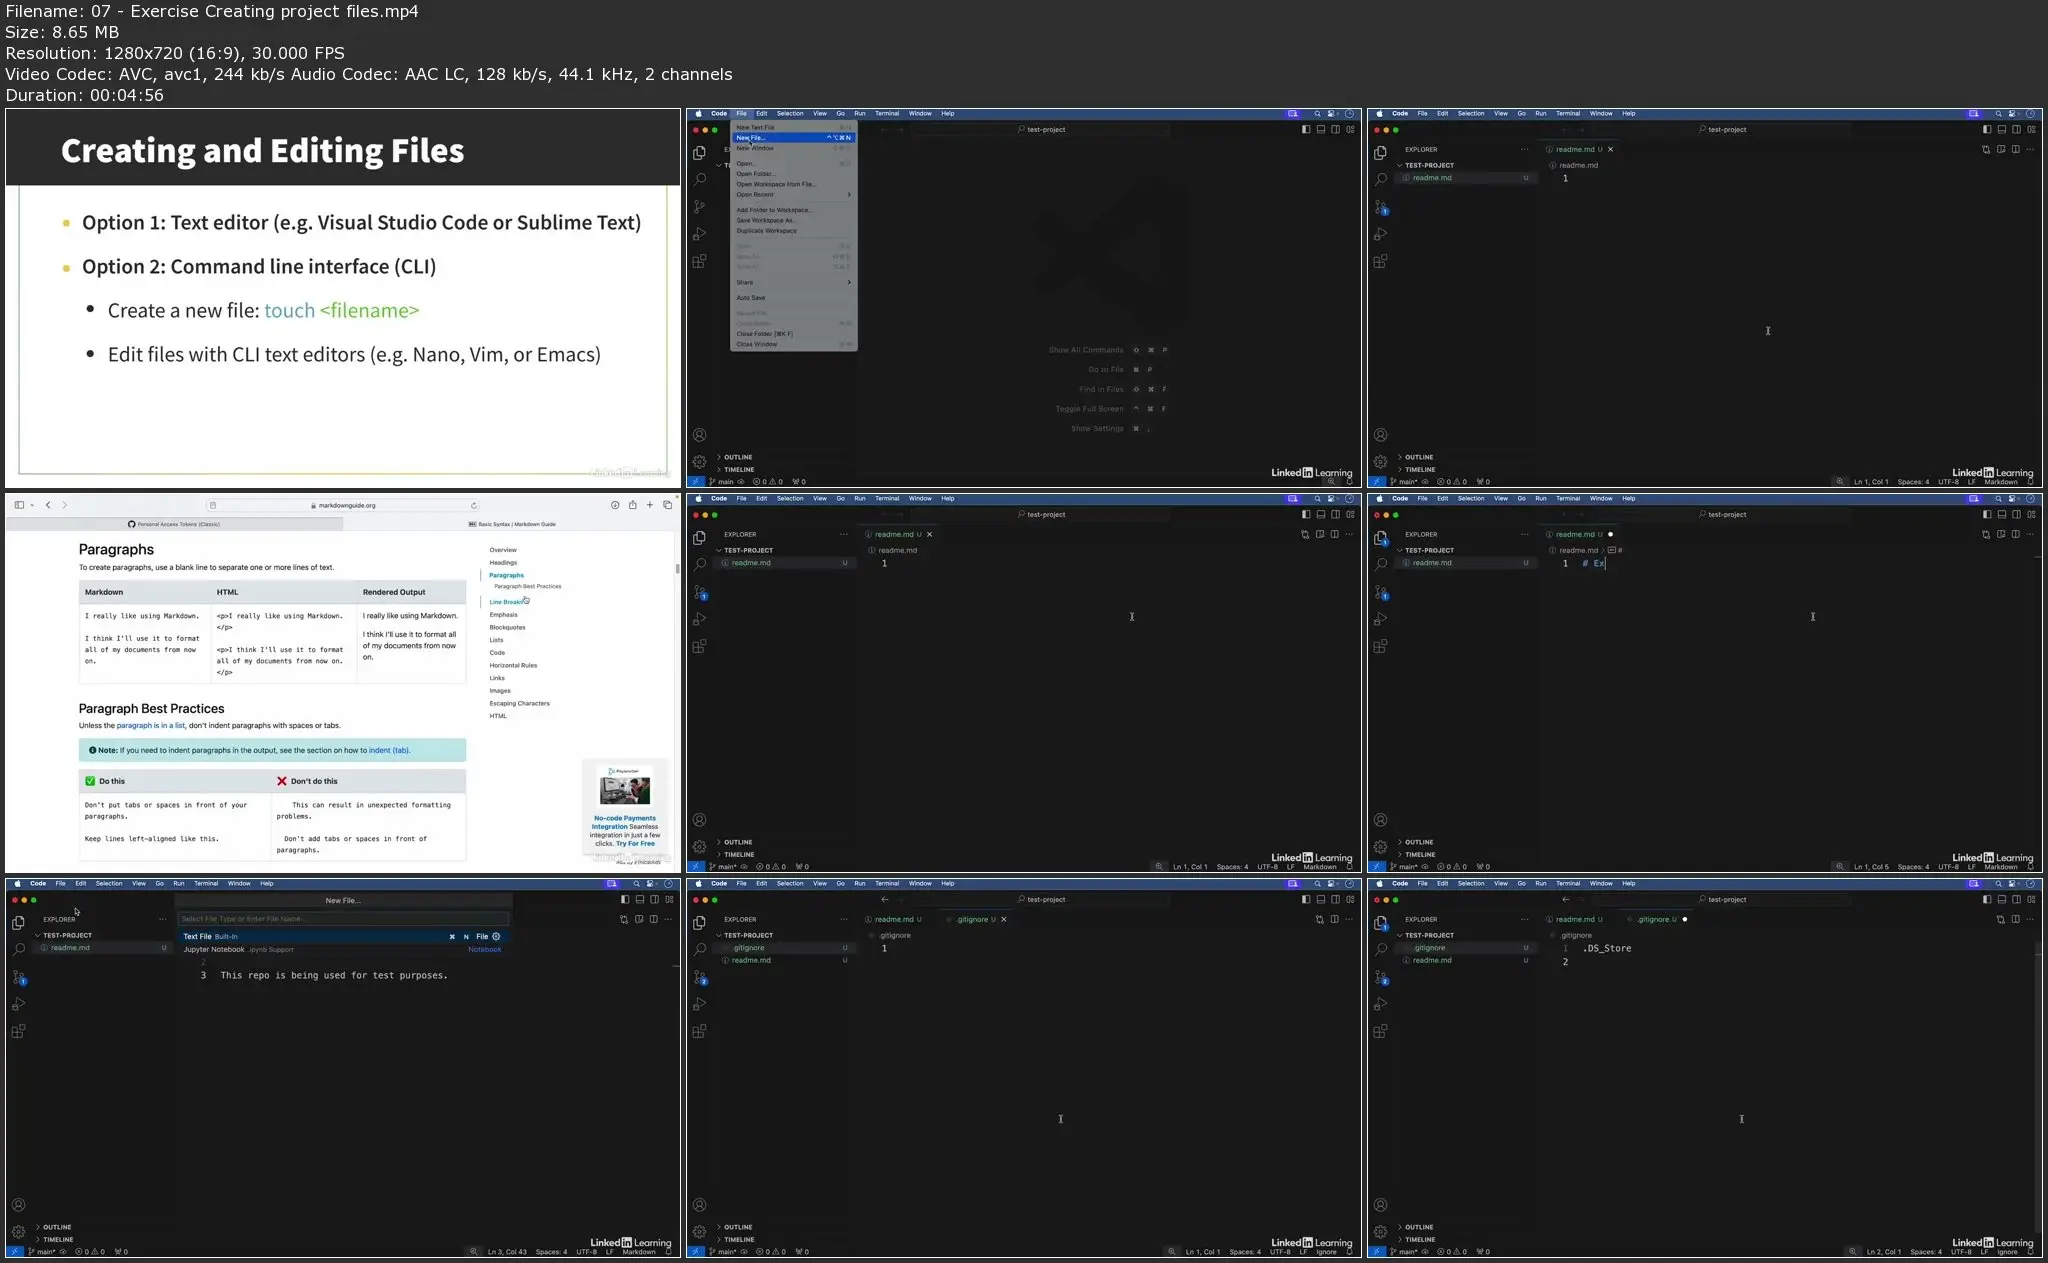2048x1263 pixels.
Task: Click Spotlight search icon in File menu frame menubar
Action: coord(1317,114)
